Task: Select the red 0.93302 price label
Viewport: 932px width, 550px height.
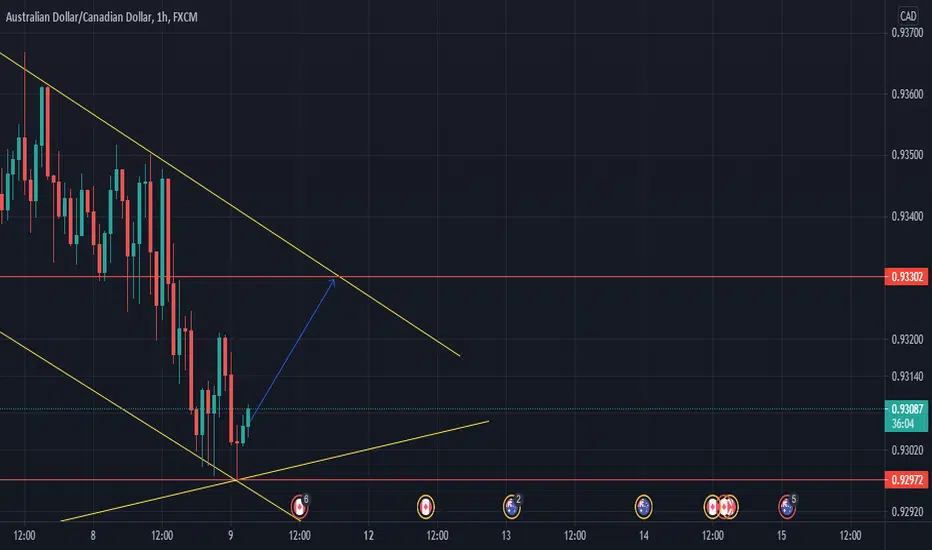Action: coord(906,276)
